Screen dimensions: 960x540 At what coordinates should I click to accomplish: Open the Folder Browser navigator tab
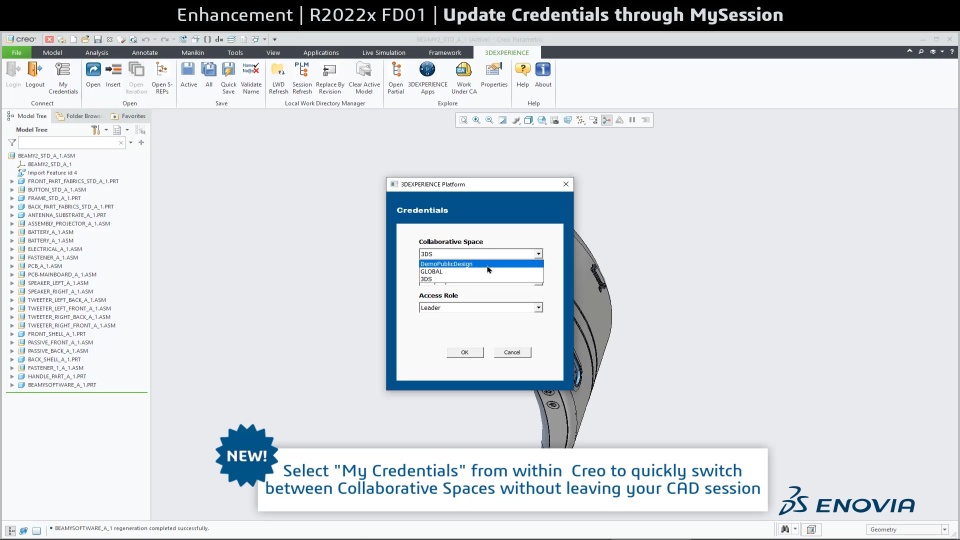click(x=78, y=116)
